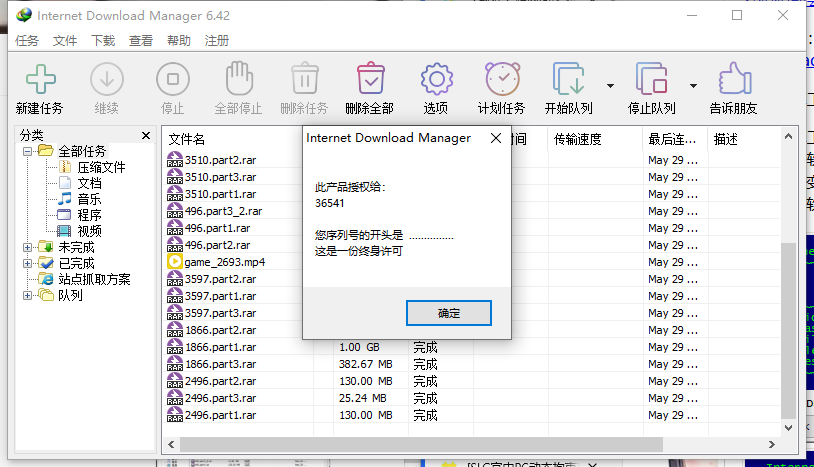Select file 2496.part1.rar

[x=220, y=415]
